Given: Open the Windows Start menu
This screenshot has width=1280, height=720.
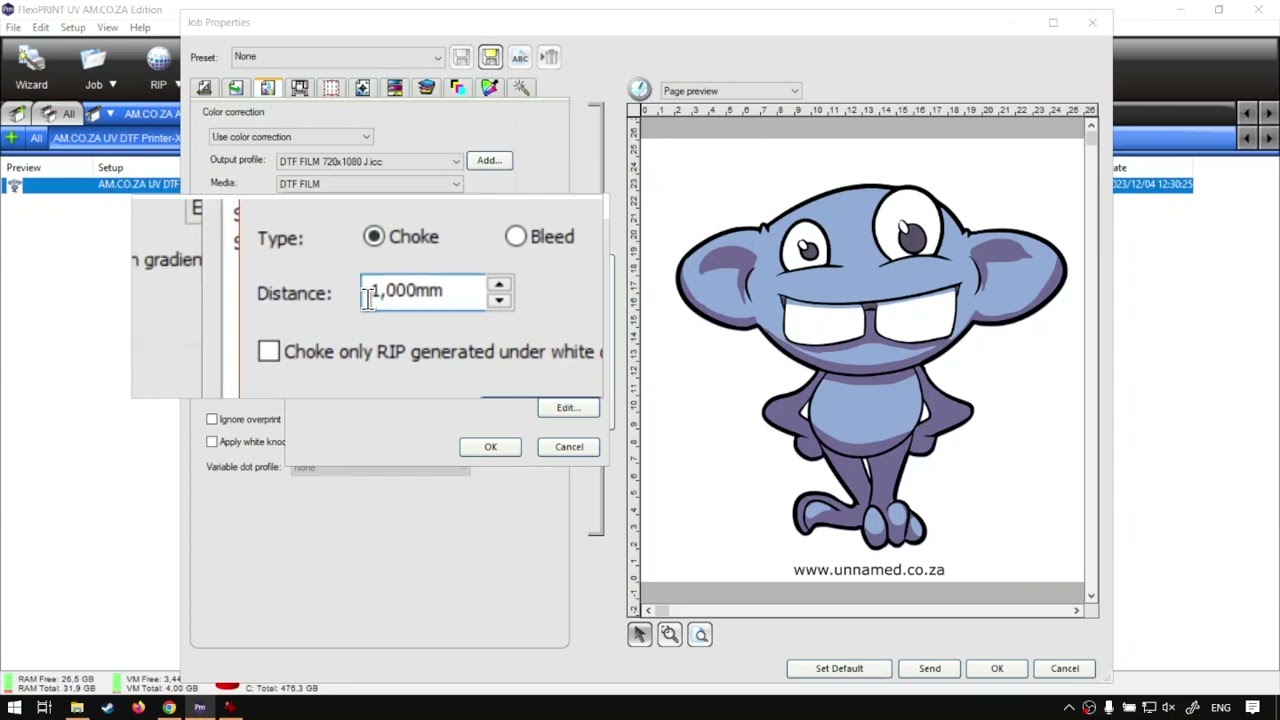Looking at the screenshot, I should tap(14, 708).
